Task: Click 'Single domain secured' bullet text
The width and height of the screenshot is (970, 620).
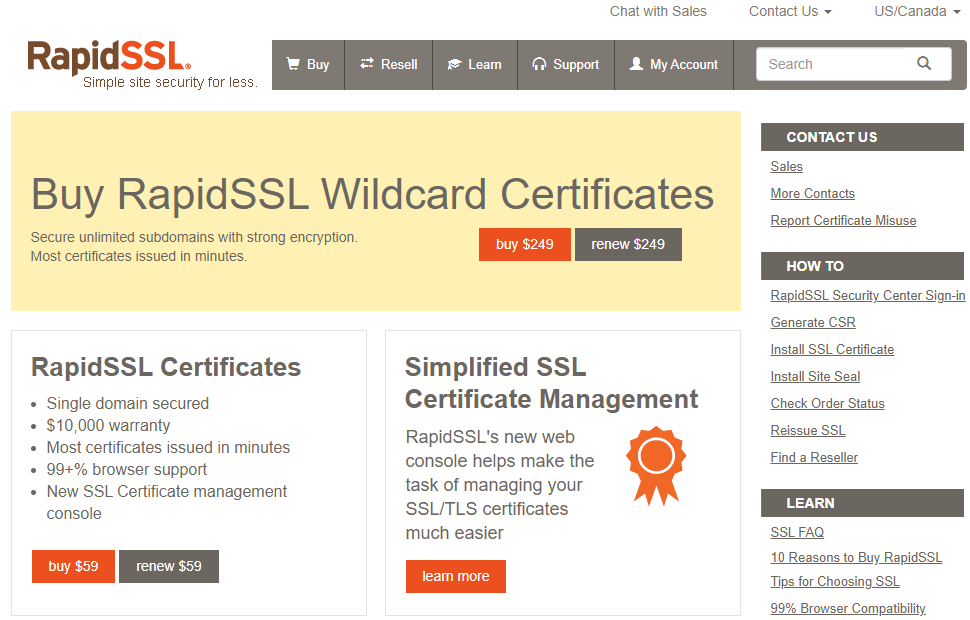Action: (x=127, y=403)
